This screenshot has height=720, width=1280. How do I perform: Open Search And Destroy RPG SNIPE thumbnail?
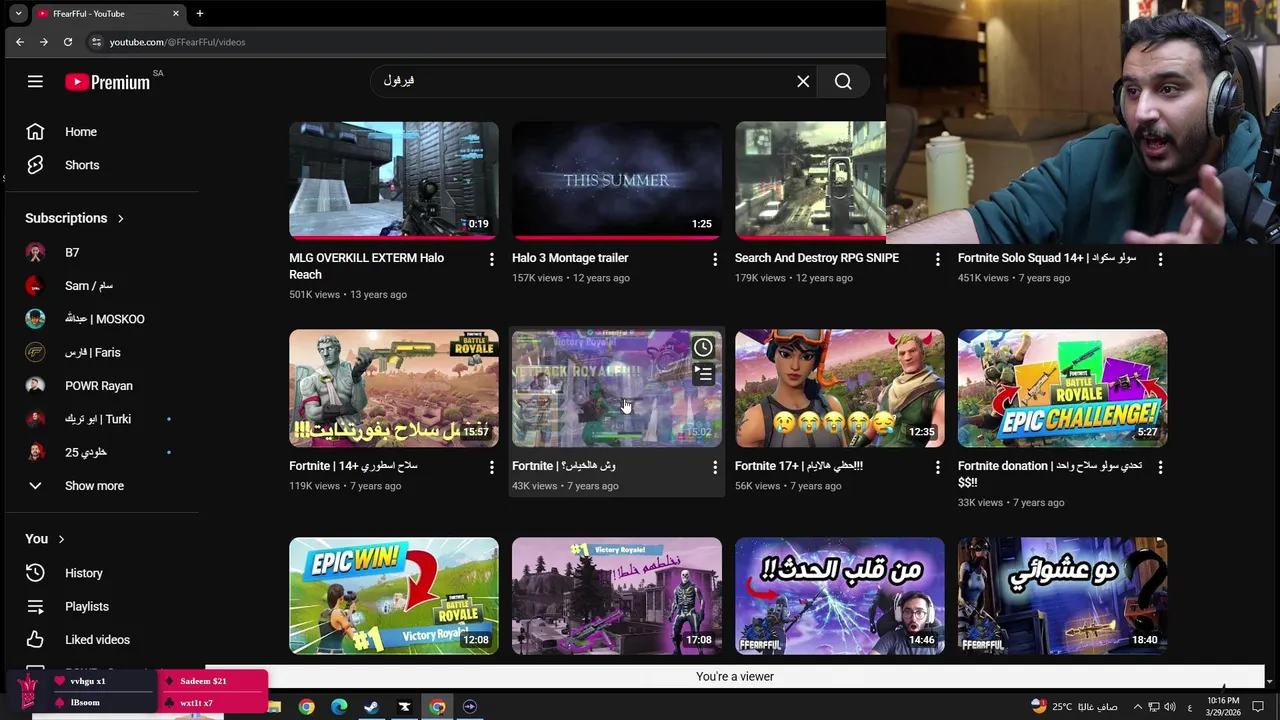[810, 180]
